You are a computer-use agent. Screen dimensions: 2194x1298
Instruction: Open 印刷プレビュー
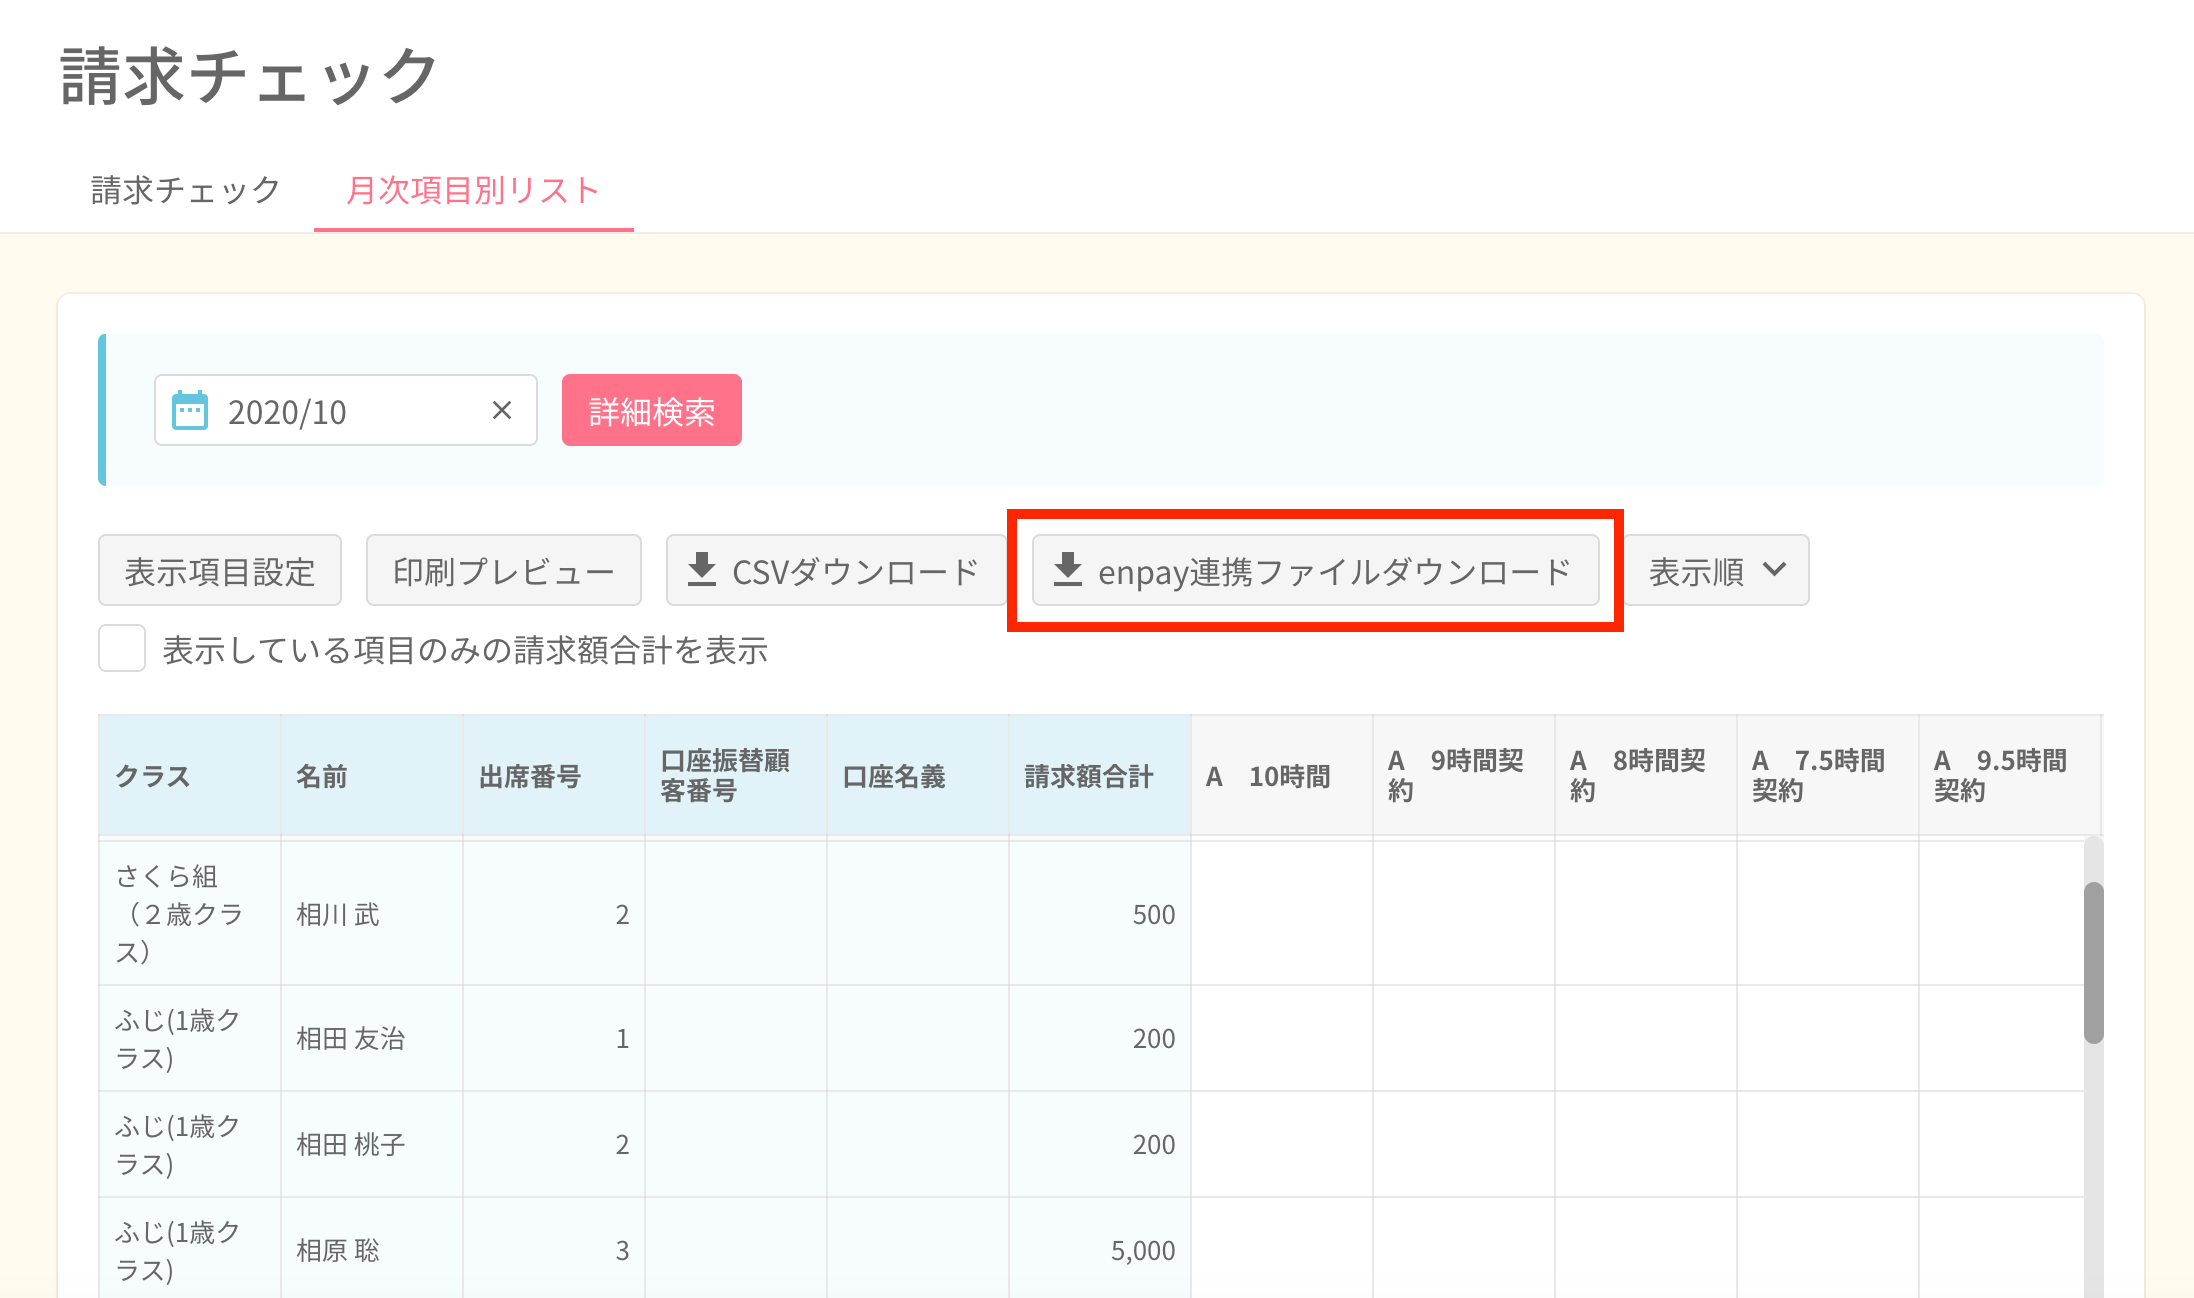tap(504, 571)
